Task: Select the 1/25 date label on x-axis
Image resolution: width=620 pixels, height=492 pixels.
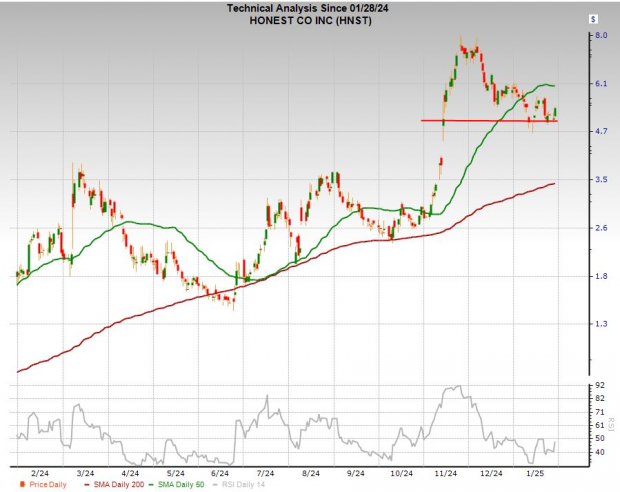Action: [x=537, y=470]
